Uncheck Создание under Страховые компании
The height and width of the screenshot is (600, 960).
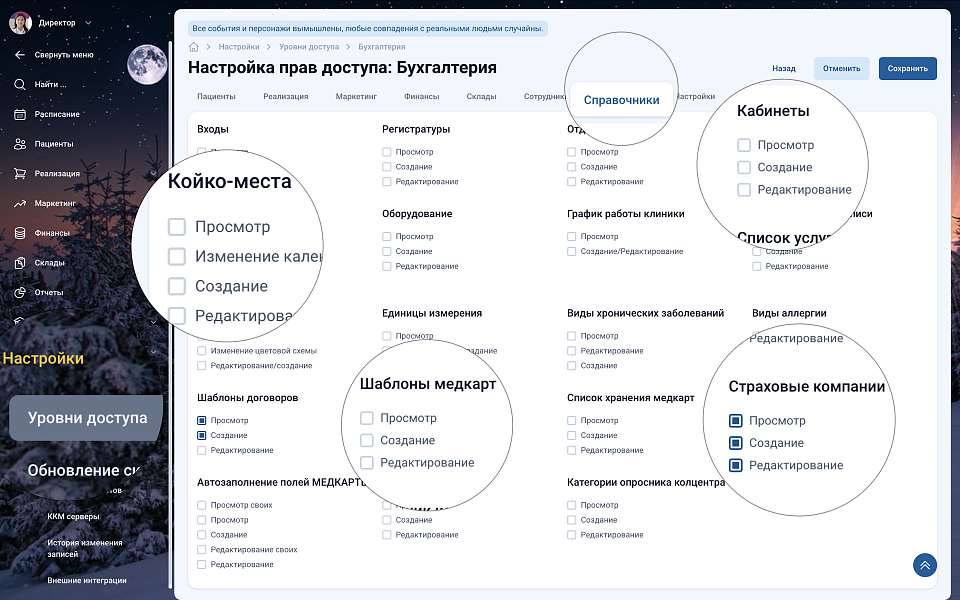tap(736, 443)
